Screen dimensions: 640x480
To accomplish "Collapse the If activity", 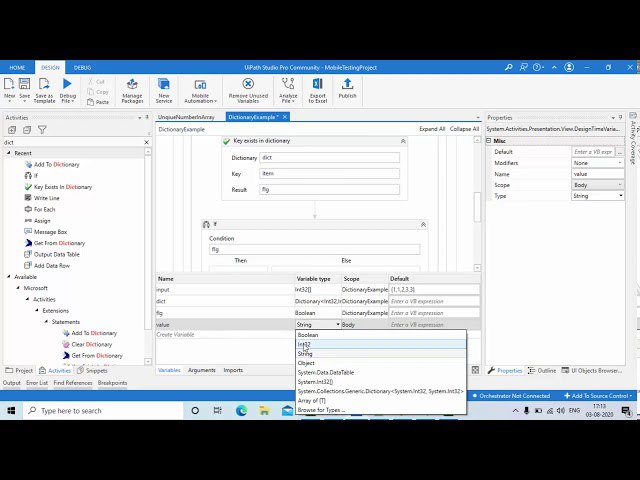I will [423, 224].
